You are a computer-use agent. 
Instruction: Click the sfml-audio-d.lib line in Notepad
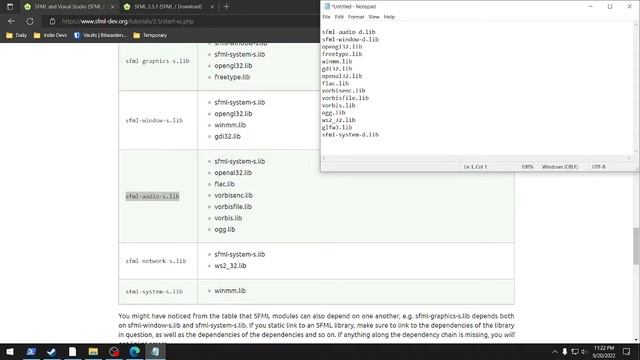coord(349,32)
